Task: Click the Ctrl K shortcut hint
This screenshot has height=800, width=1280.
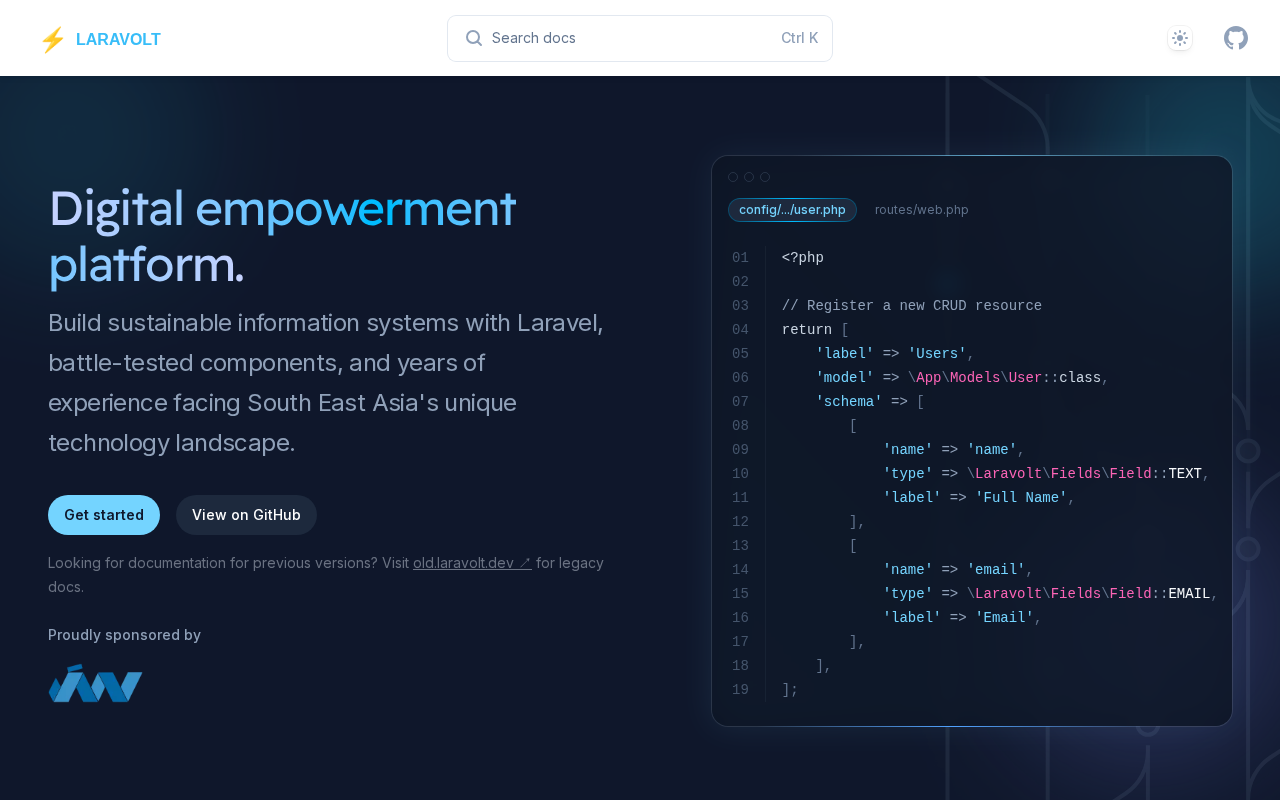Action: [x=799, y=38]
